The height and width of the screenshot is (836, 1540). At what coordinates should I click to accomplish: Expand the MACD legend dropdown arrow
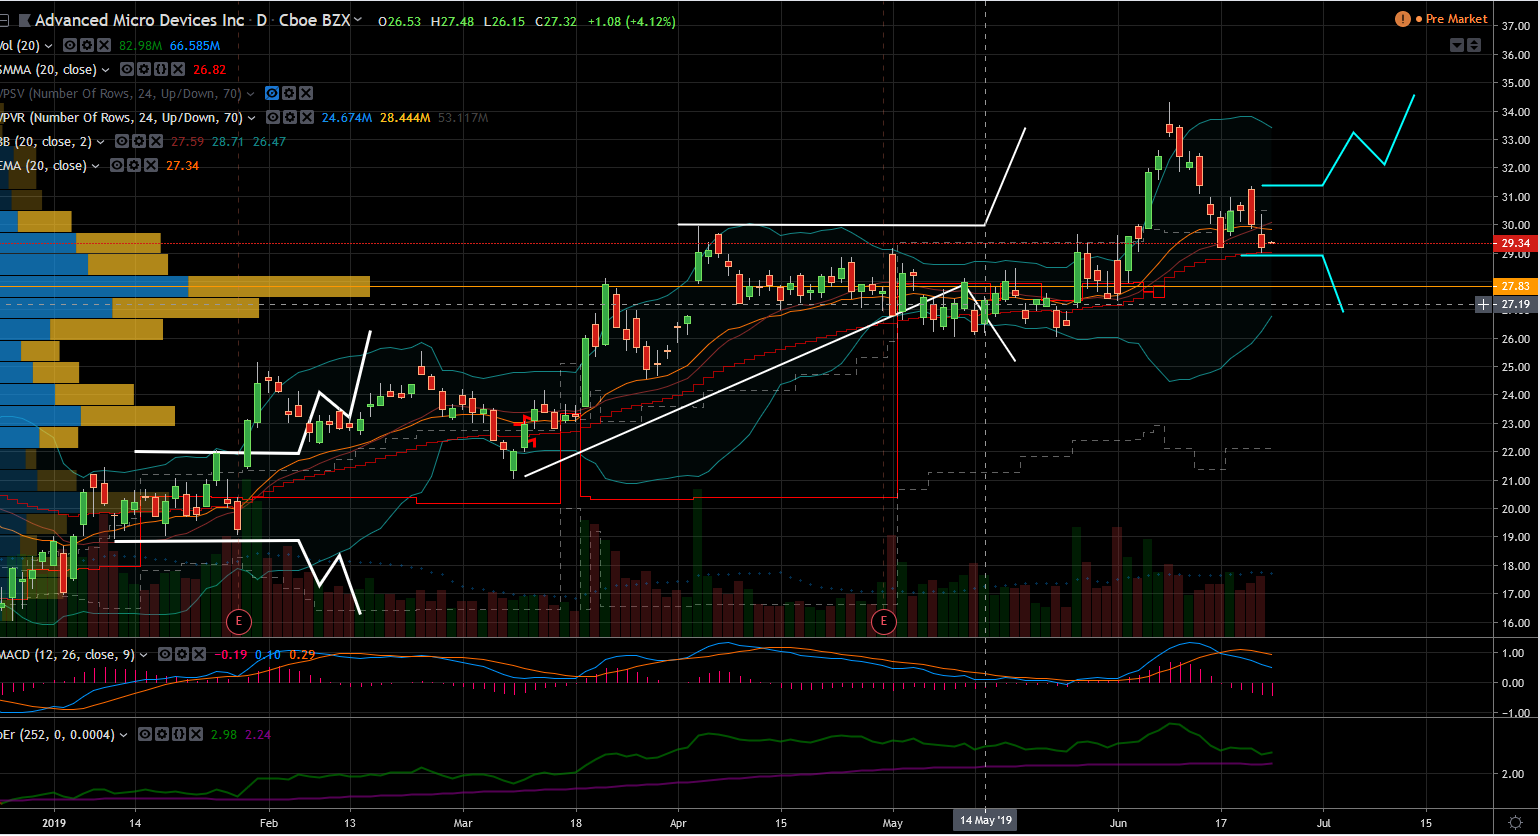pos(144,655)
